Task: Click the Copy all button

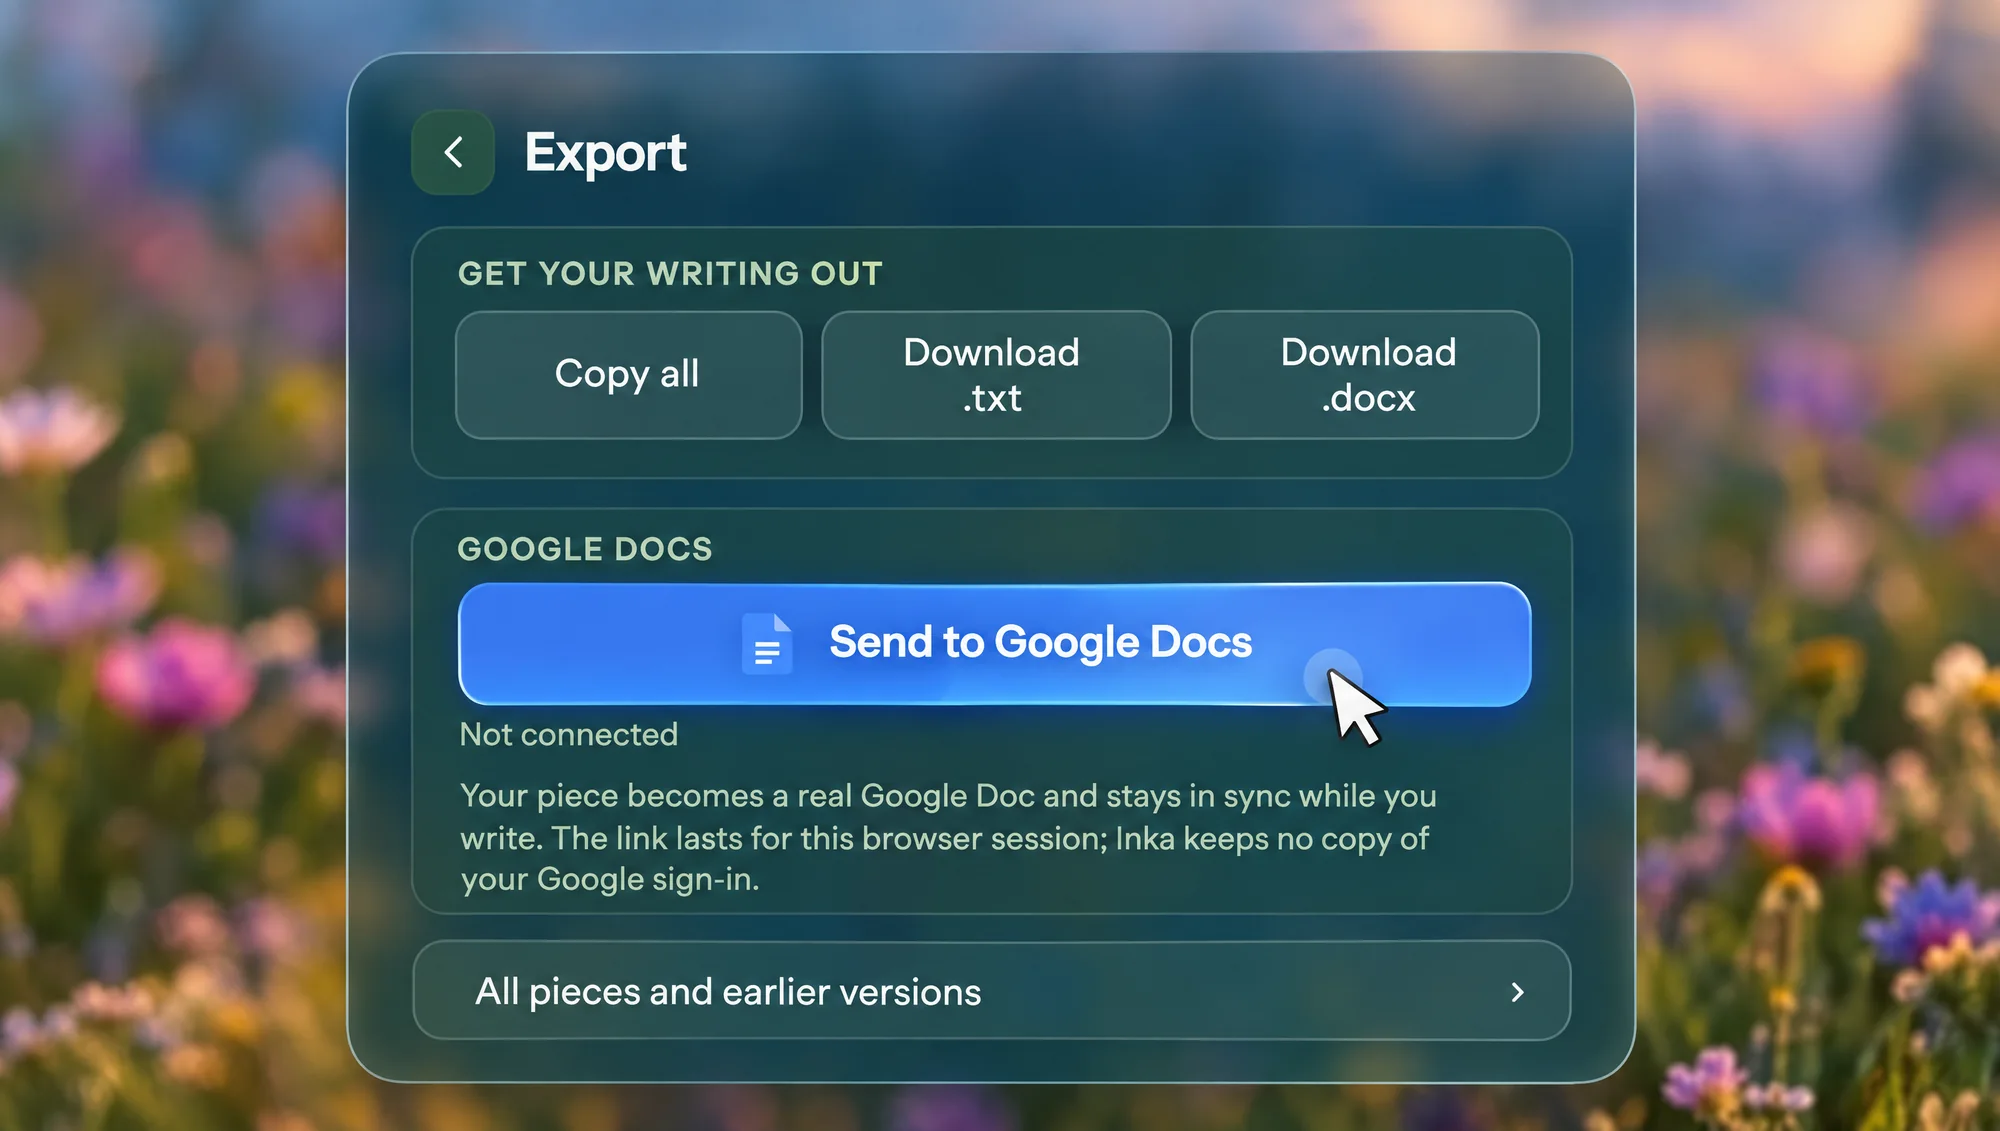Action: pos(628,375)
